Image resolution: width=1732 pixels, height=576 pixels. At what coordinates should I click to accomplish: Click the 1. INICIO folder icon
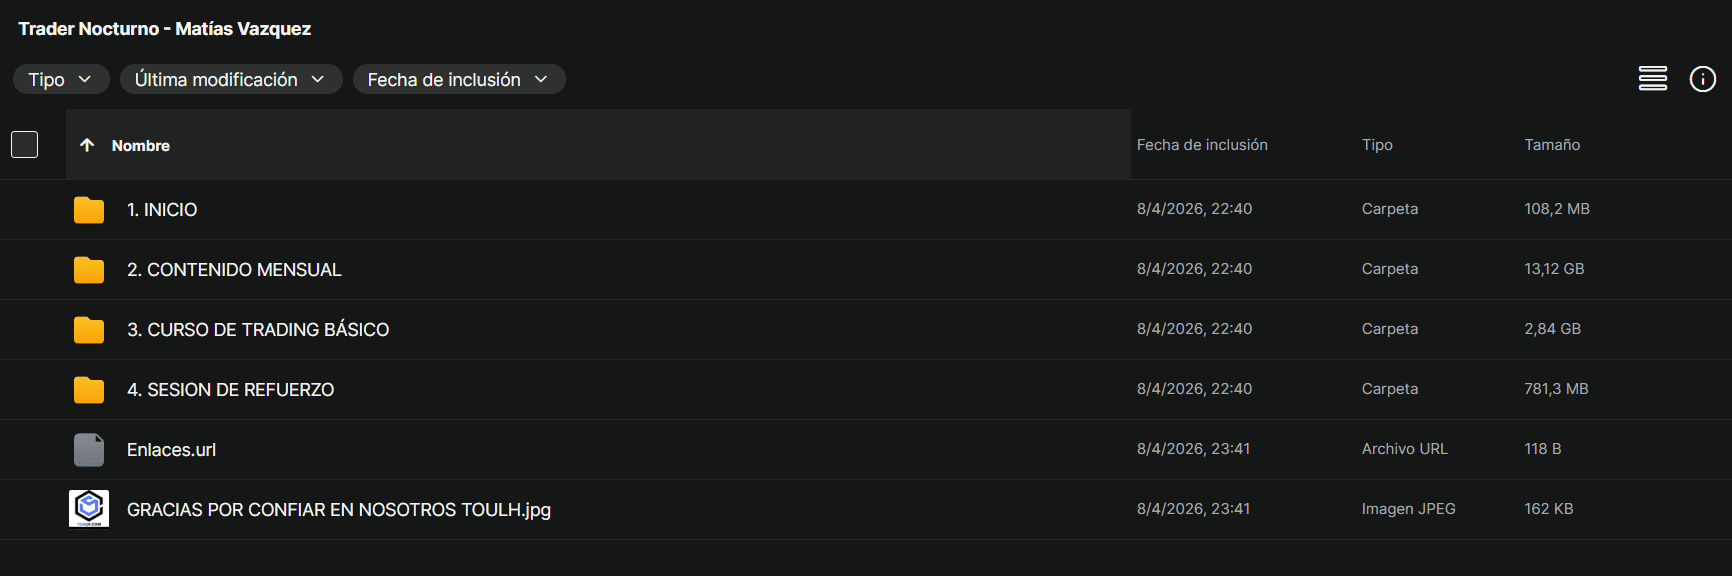[89, 210]
